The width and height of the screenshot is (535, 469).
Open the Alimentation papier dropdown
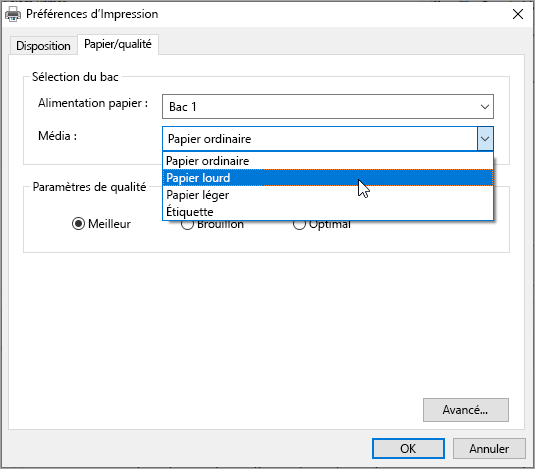coord(328,107)
